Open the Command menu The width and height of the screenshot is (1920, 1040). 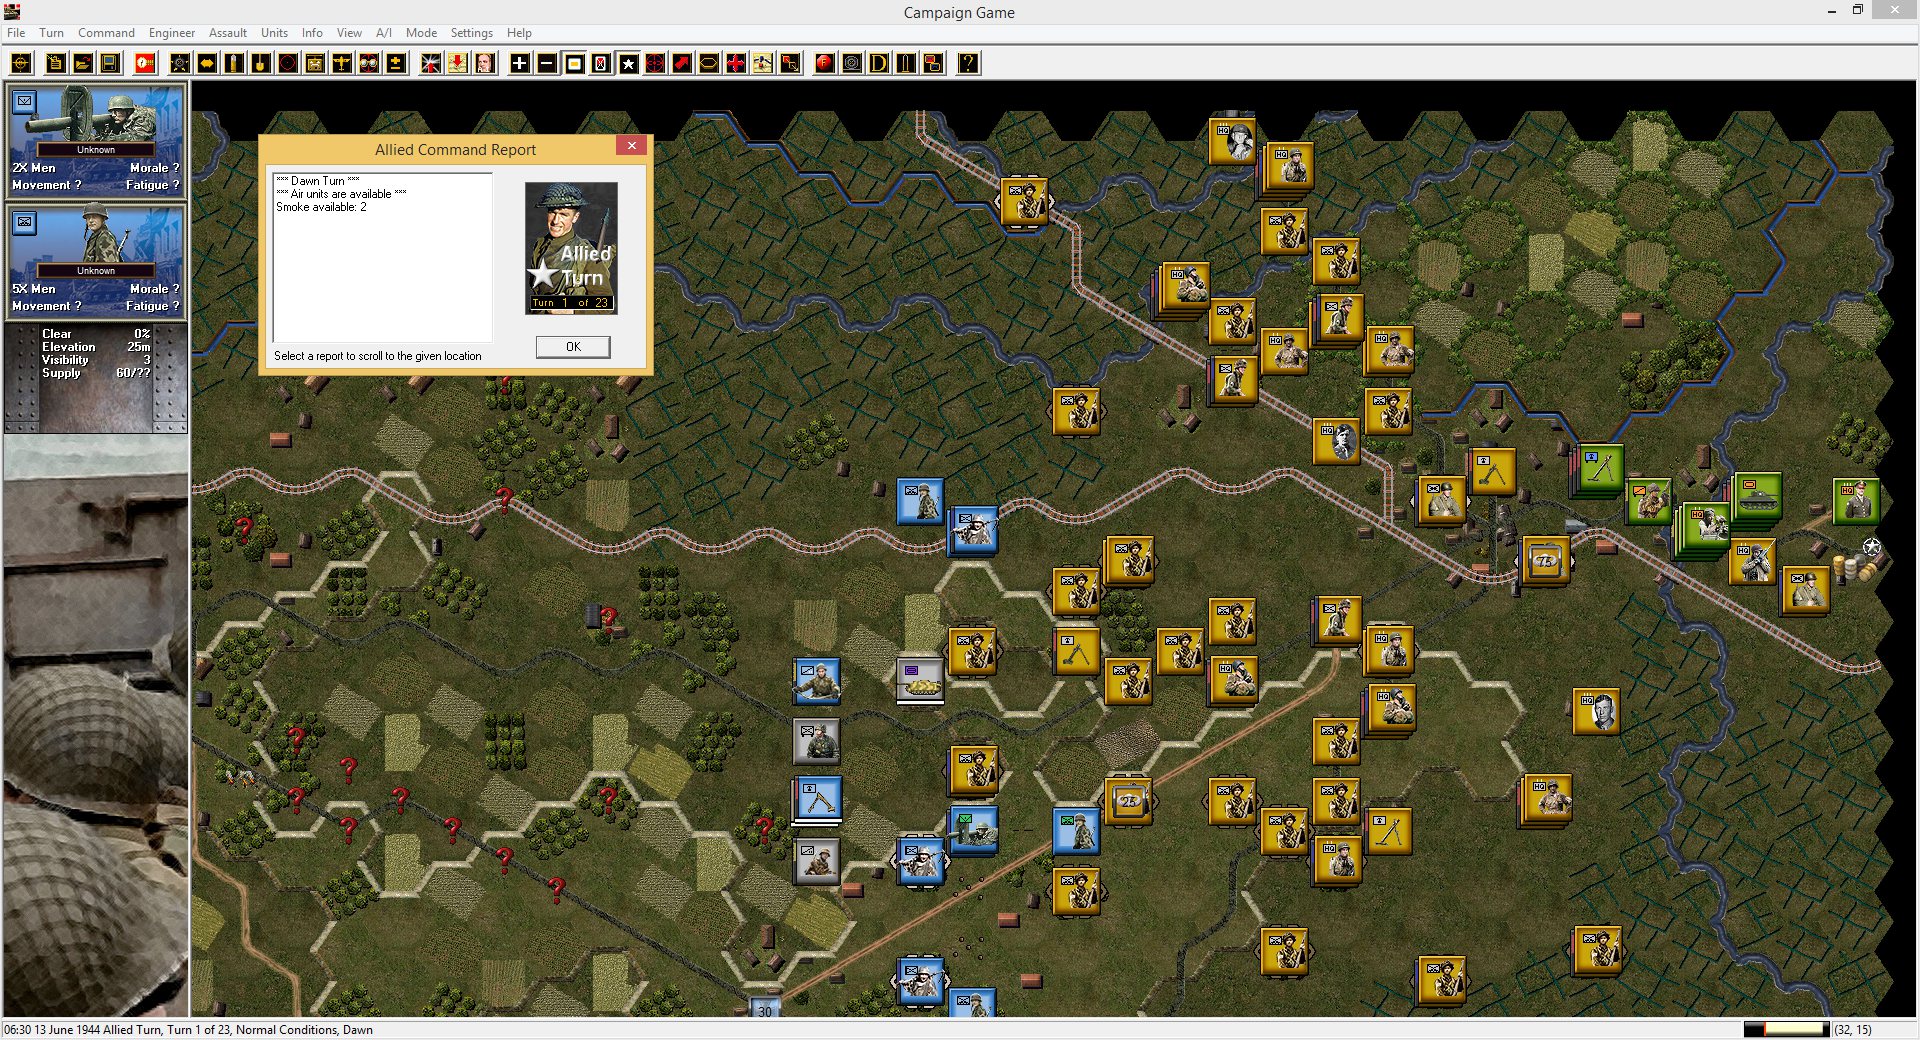click(x=106, y=33)
